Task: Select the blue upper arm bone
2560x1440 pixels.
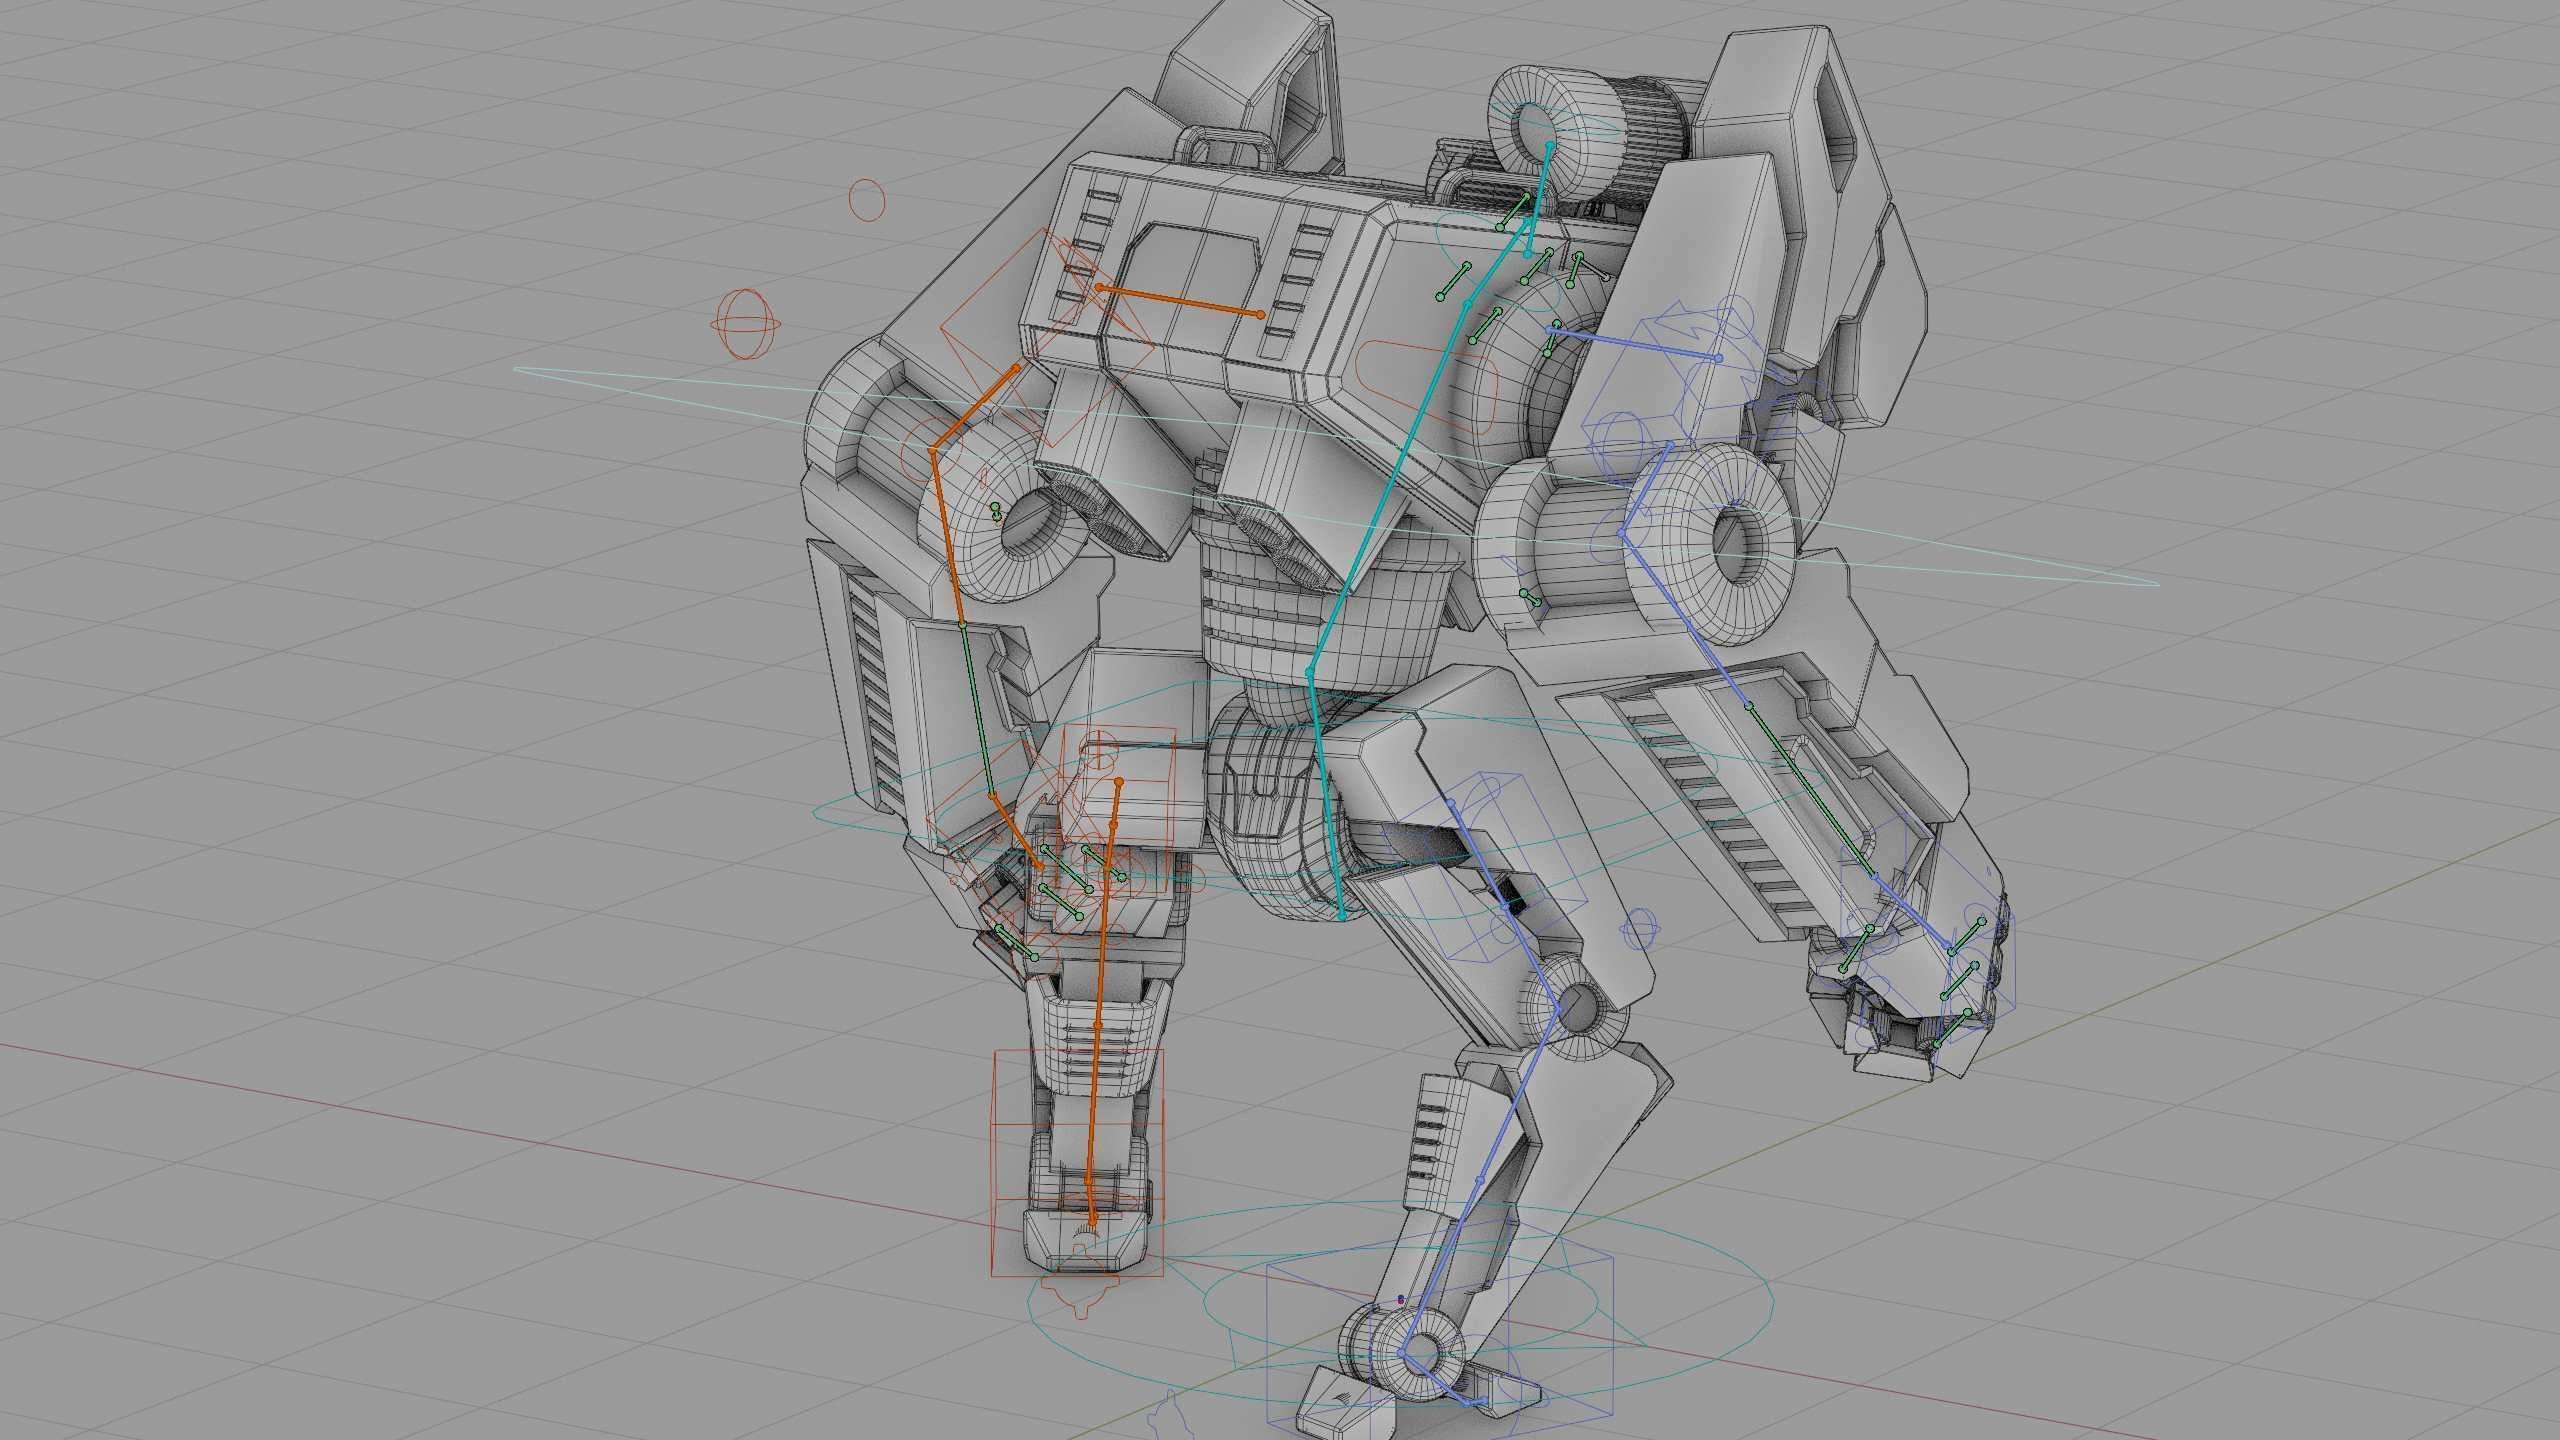Action: (x=1684, y=619)
